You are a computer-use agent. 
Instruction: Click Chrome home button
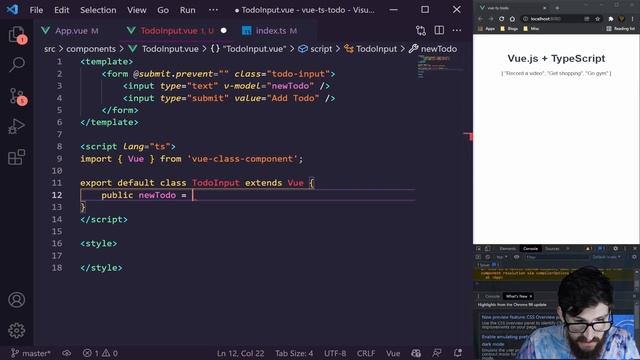[512, 19]
